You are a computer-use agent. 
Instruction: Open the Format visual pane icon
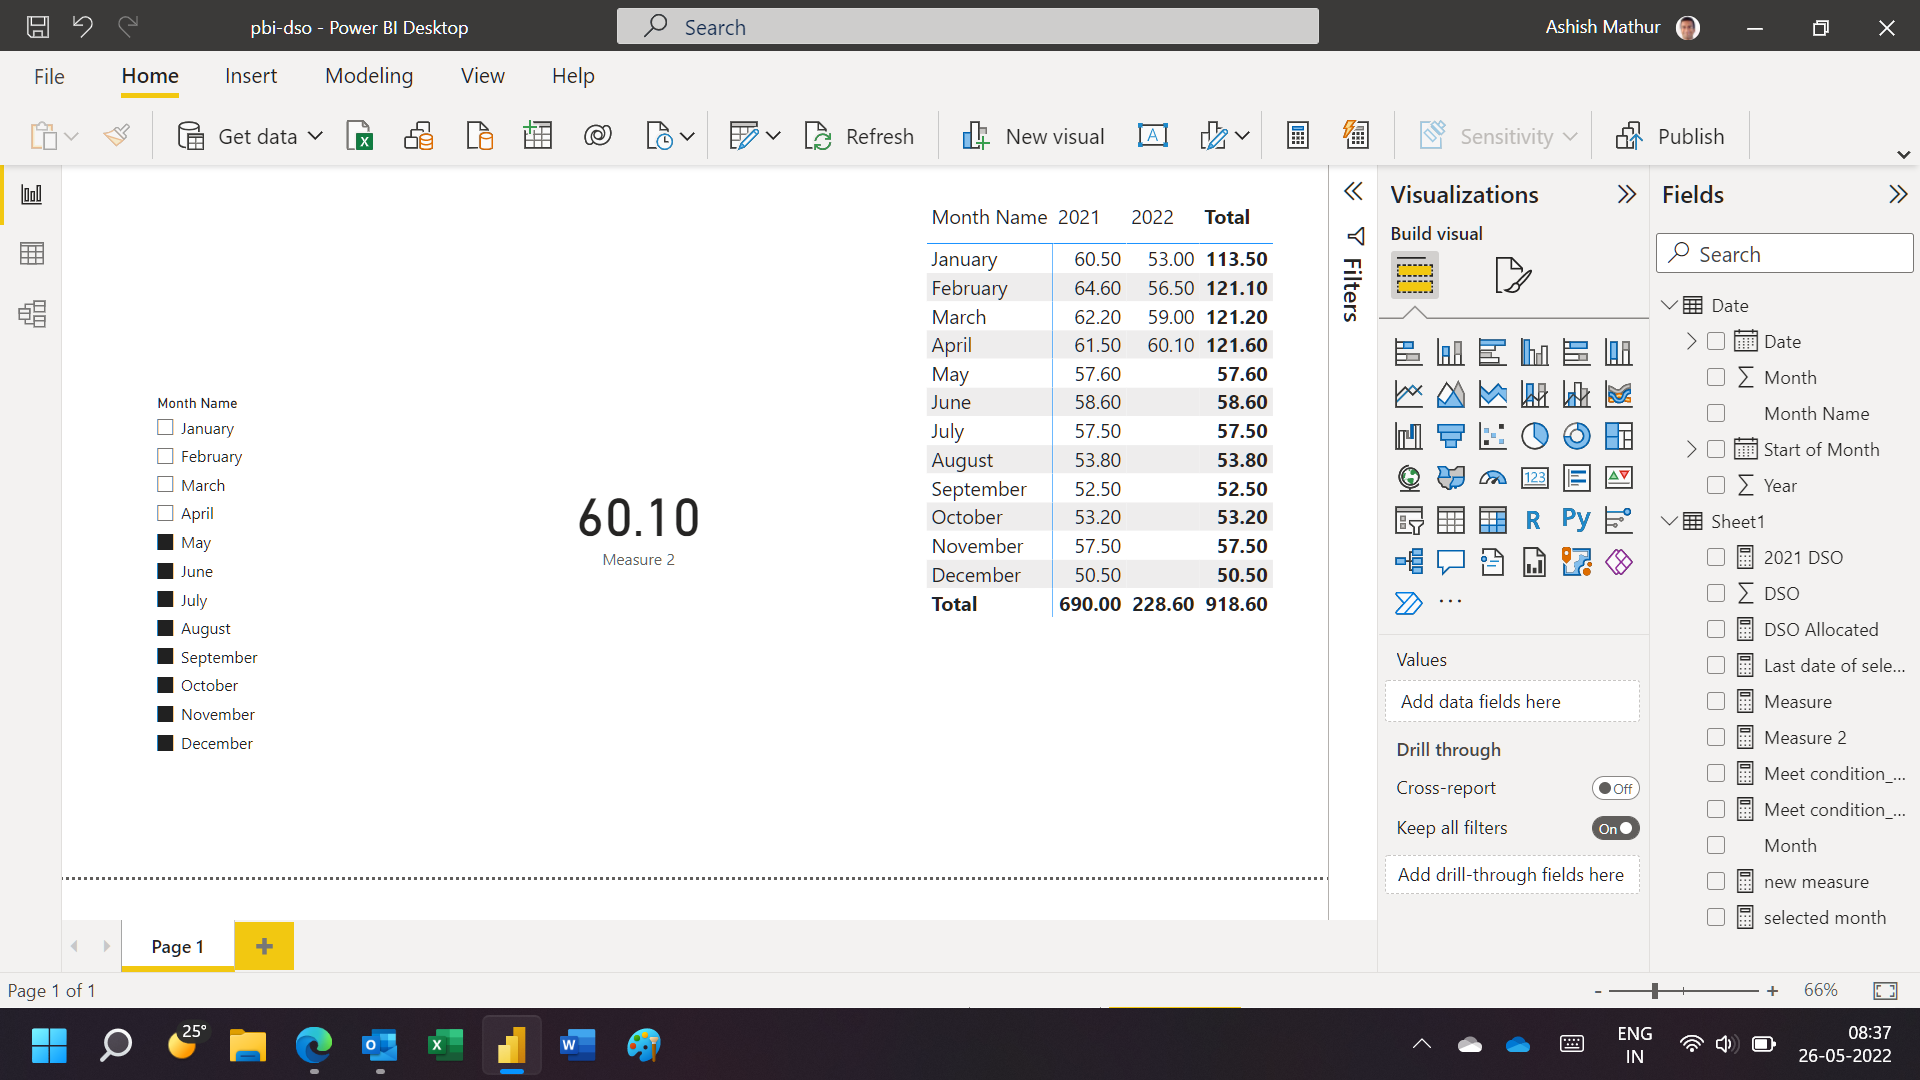tap(1512, 275)
